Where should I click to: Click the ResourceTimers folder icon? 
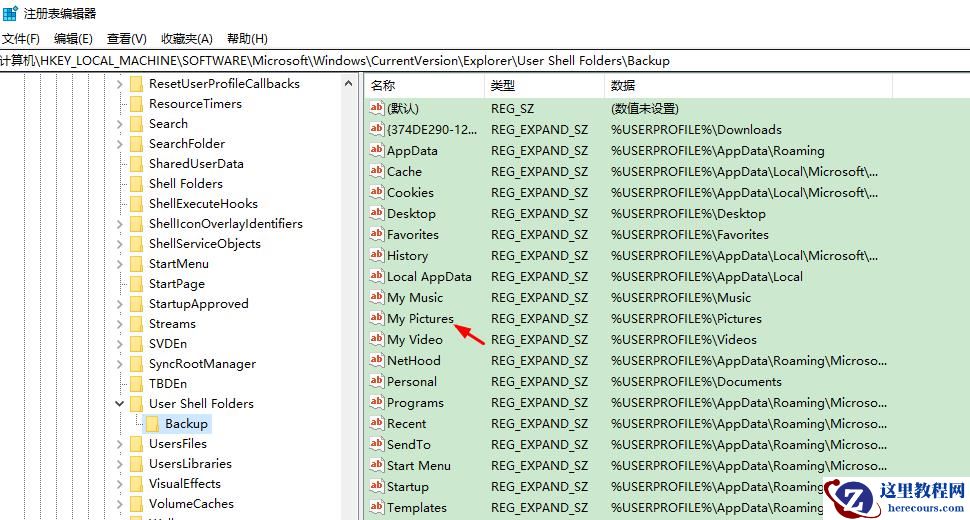click(137, 104)
